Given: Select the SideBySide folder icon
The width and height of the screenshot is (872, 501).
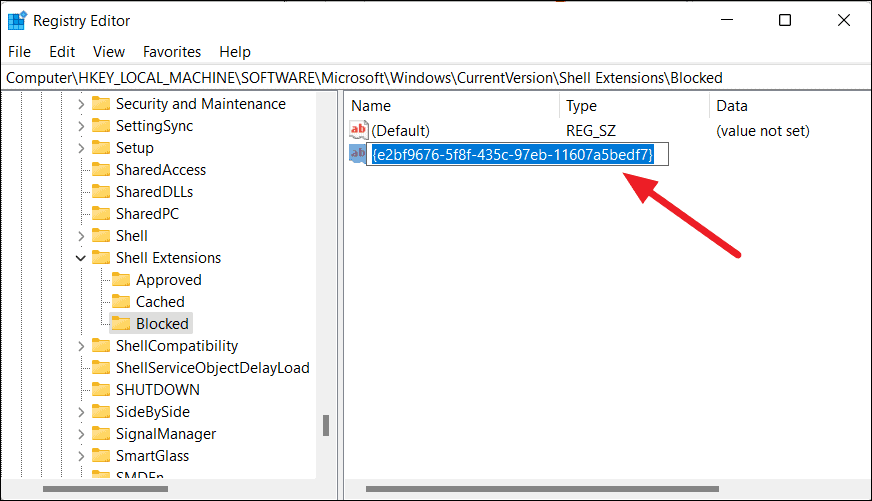Looking at the screenshot, I should (101, 411).
